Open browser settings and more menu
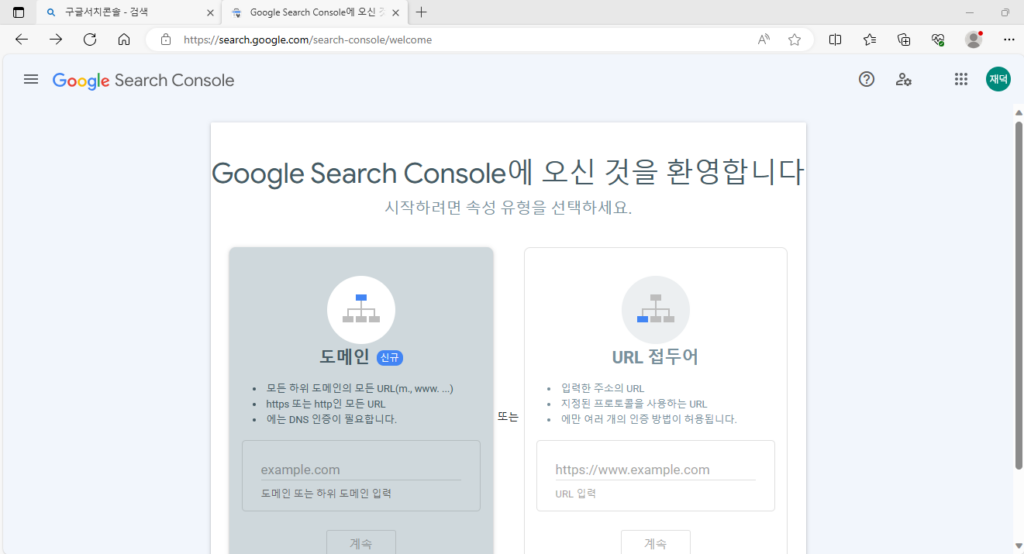 [x=1008, y=39]
